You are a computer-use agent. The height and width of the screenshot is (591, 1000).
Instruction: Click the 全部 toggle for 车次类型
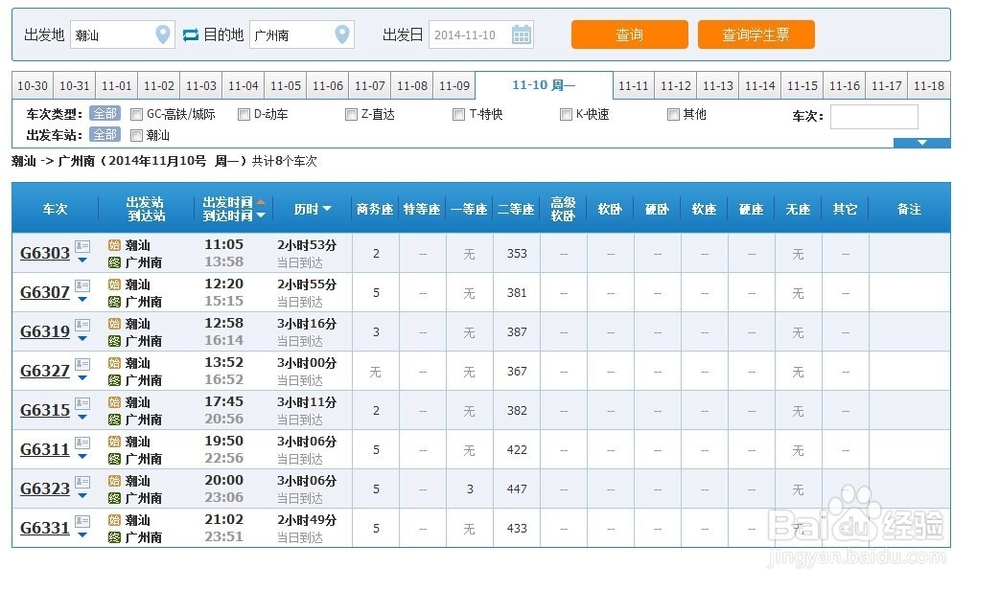(x=104, y=114)
